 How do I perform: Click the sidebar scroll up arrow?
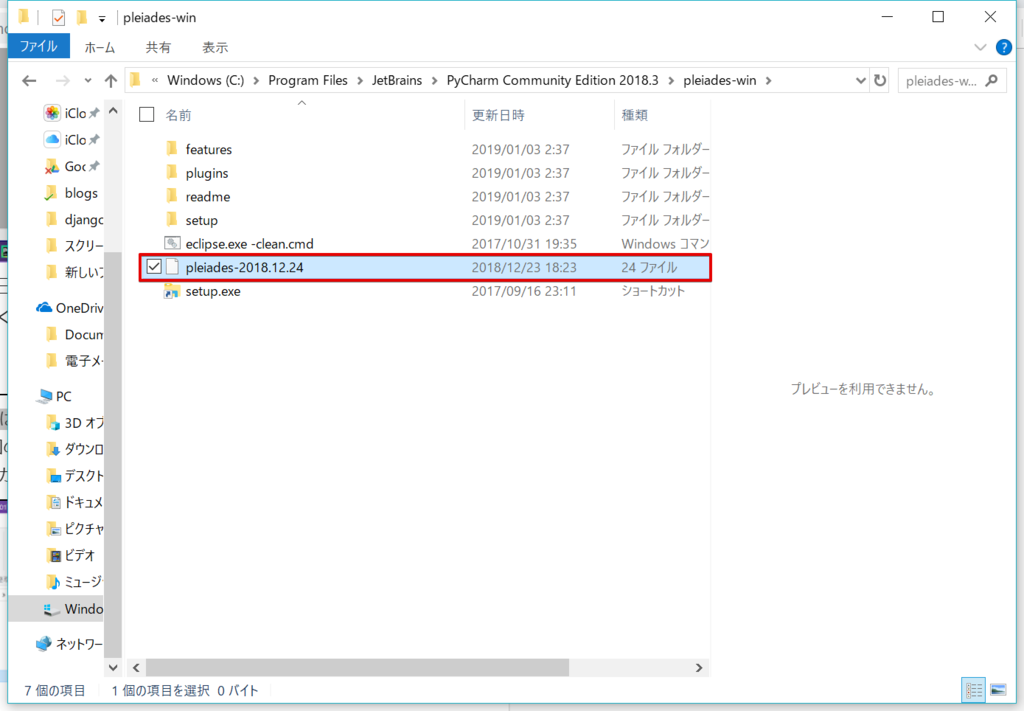(113, 111)
